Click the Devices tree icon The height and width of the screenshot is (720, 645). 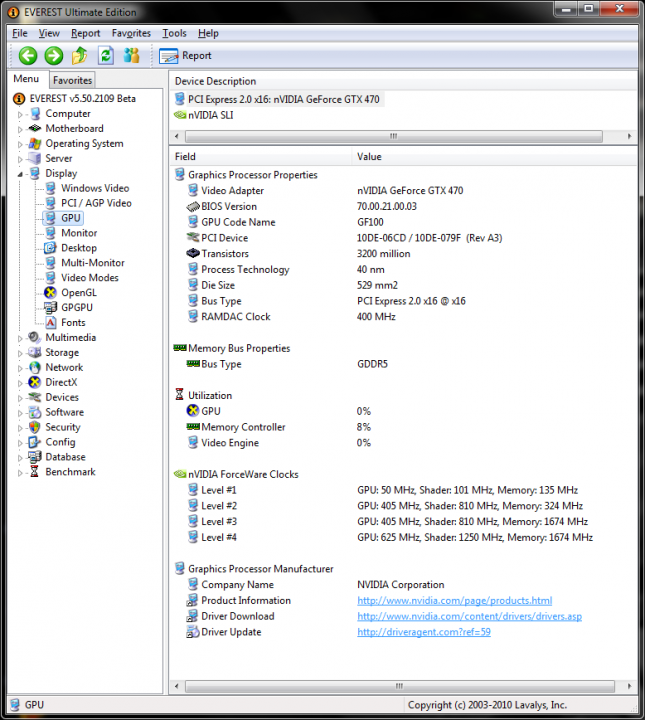tap(34, 397)
